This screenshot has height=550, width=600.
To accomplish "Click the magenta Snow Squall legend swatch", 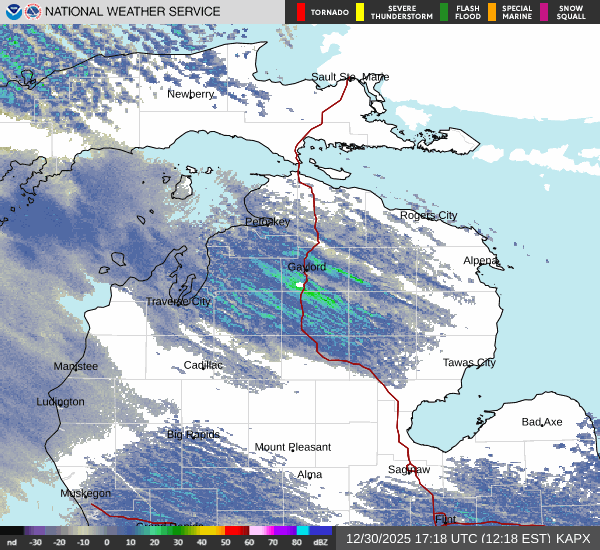I will [x=544, y=12].
